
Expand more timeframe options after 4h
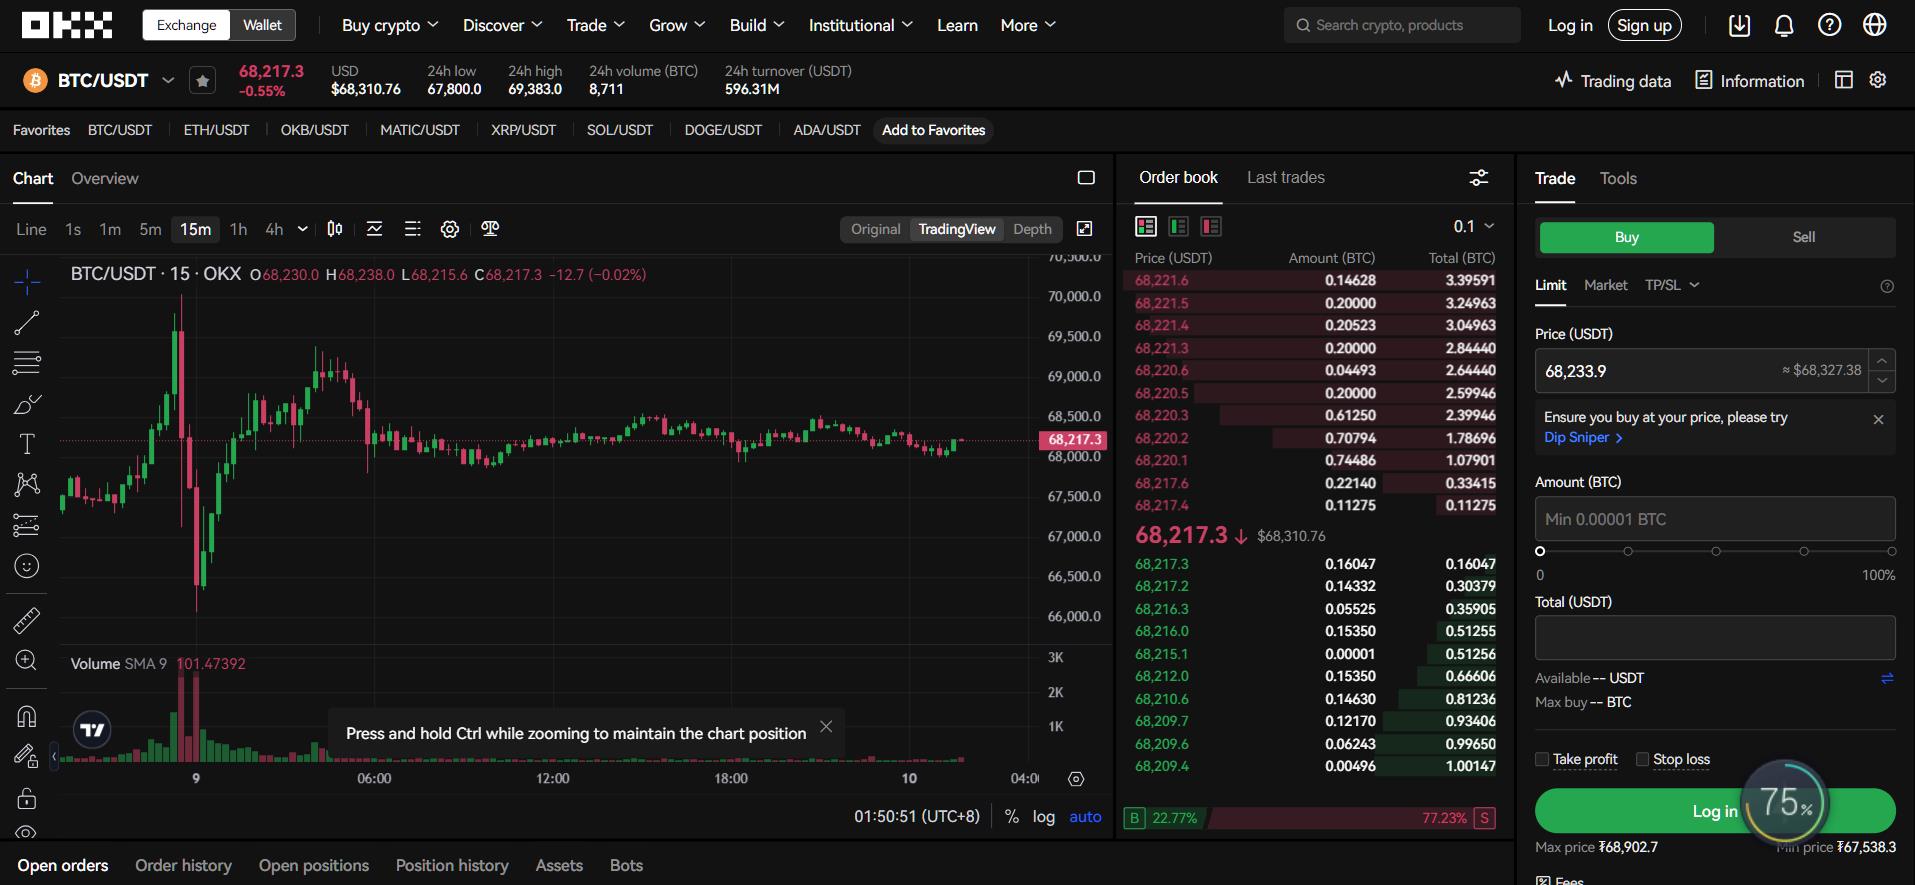coord(302,229)
